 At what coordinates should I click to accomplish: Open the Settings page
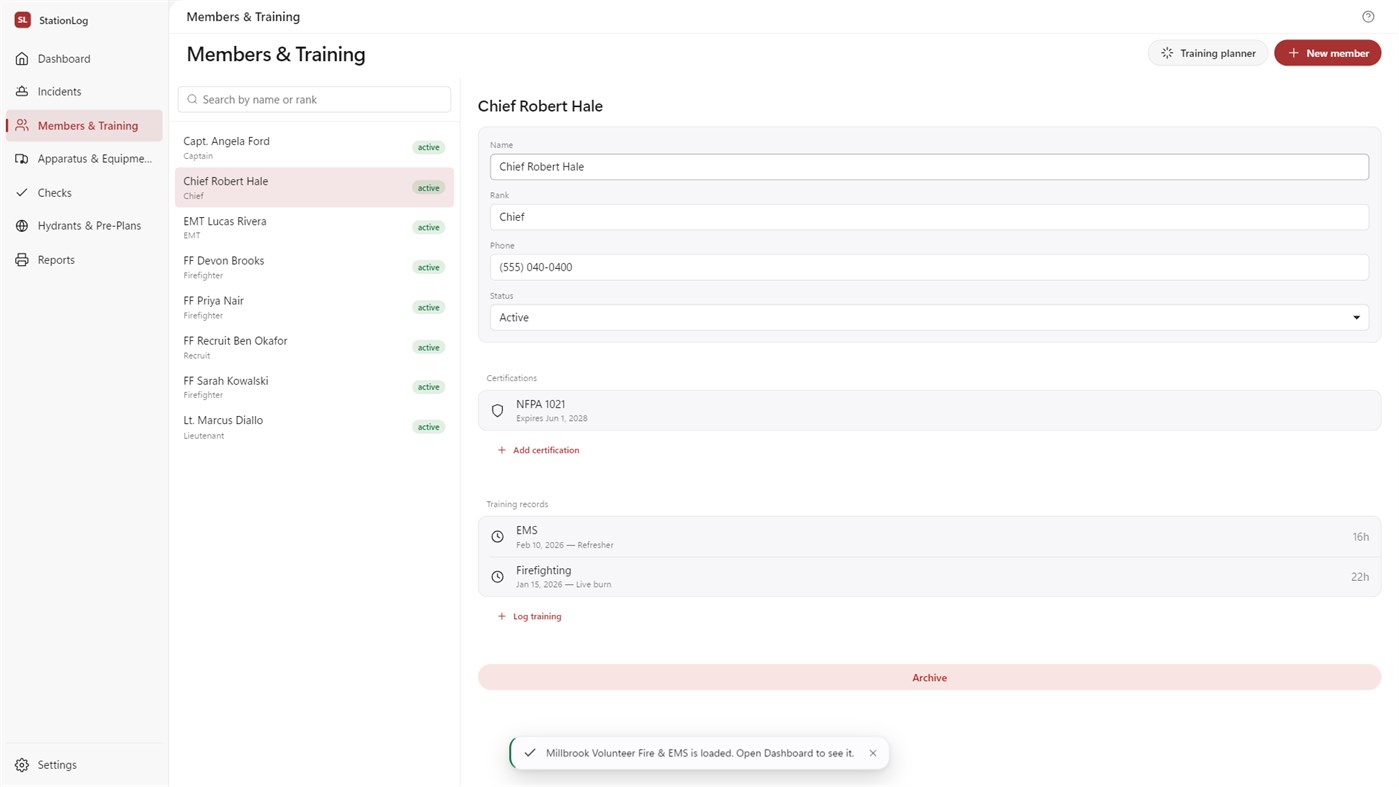click(84, 765)
